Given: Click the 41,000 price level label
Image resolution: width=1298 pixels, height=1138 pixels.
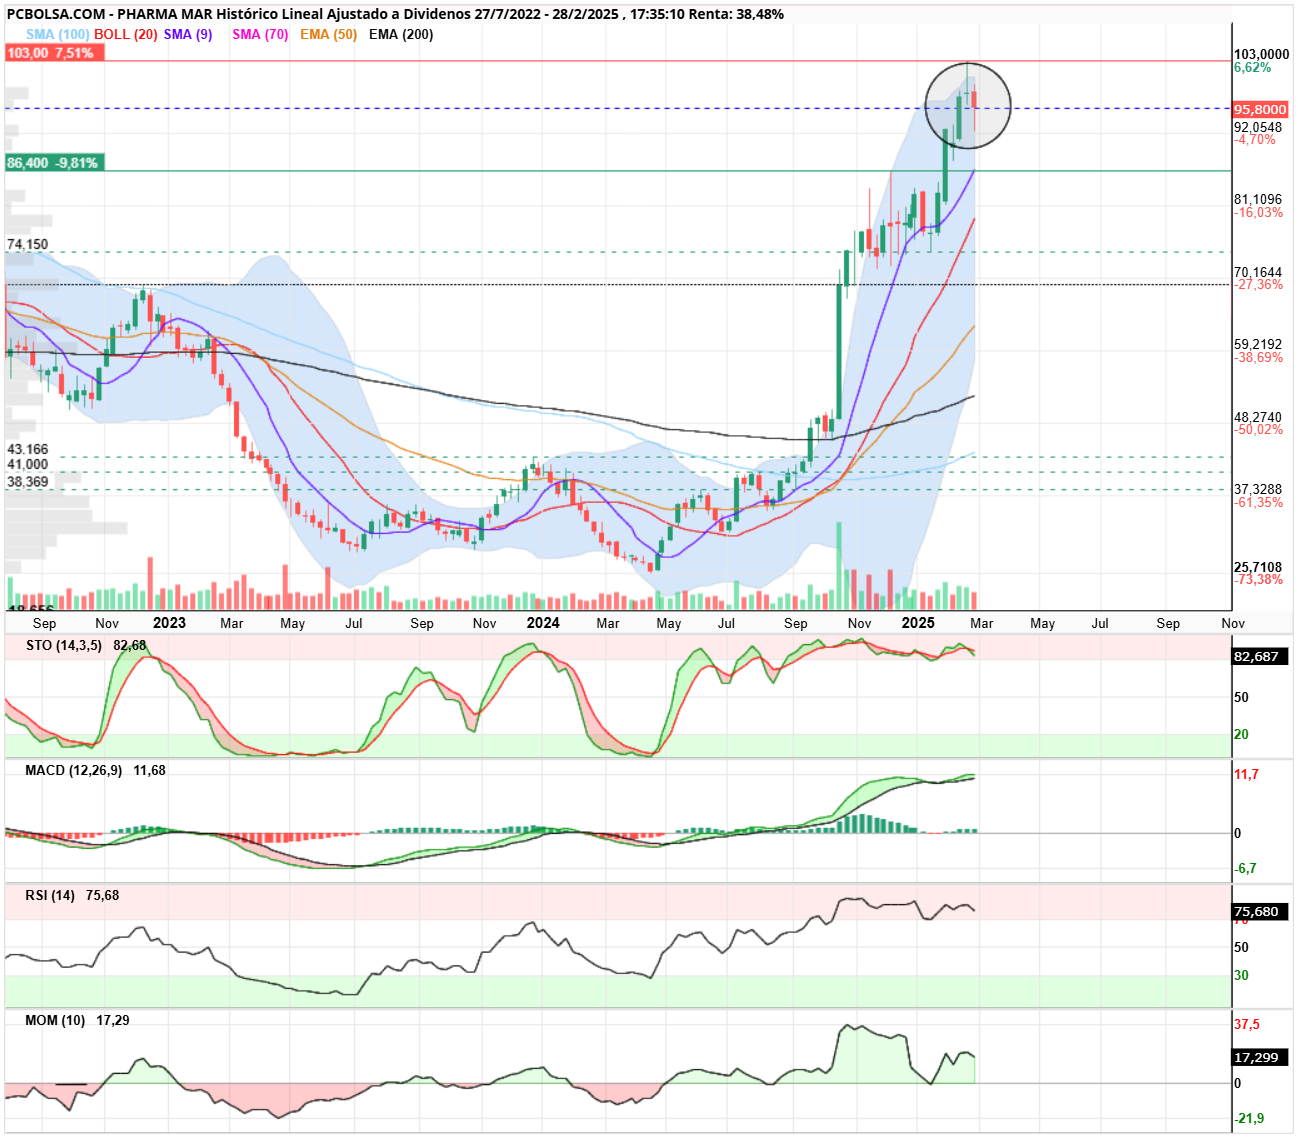Looking at the screenshot, I should point(28,465).
